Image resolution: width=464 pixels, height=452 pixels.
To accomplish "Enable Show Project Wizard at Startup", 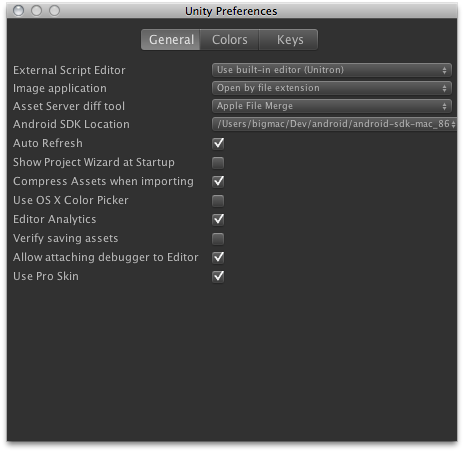I will (218, 163).
